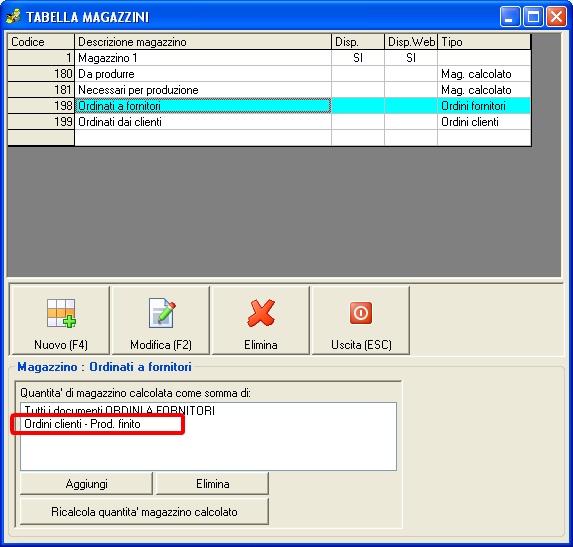The width and height of the screenshot is (573, 547).
Task: Maximize the Tabella Magazzini window
Action: click(x=533, y=17)
